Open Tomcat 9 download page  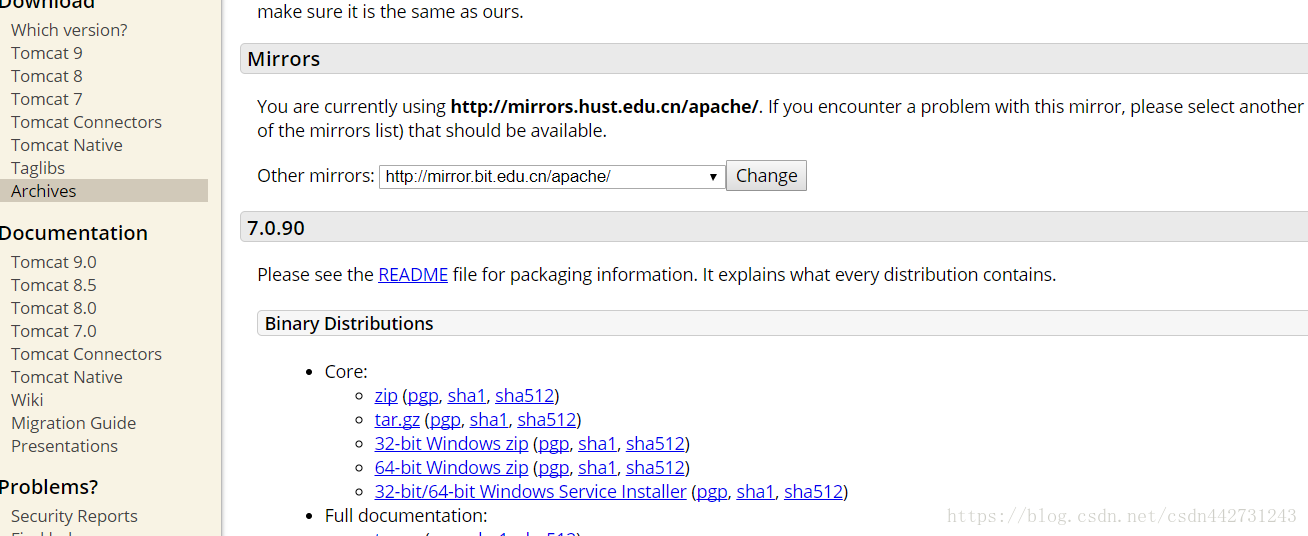tap(47, 53)
